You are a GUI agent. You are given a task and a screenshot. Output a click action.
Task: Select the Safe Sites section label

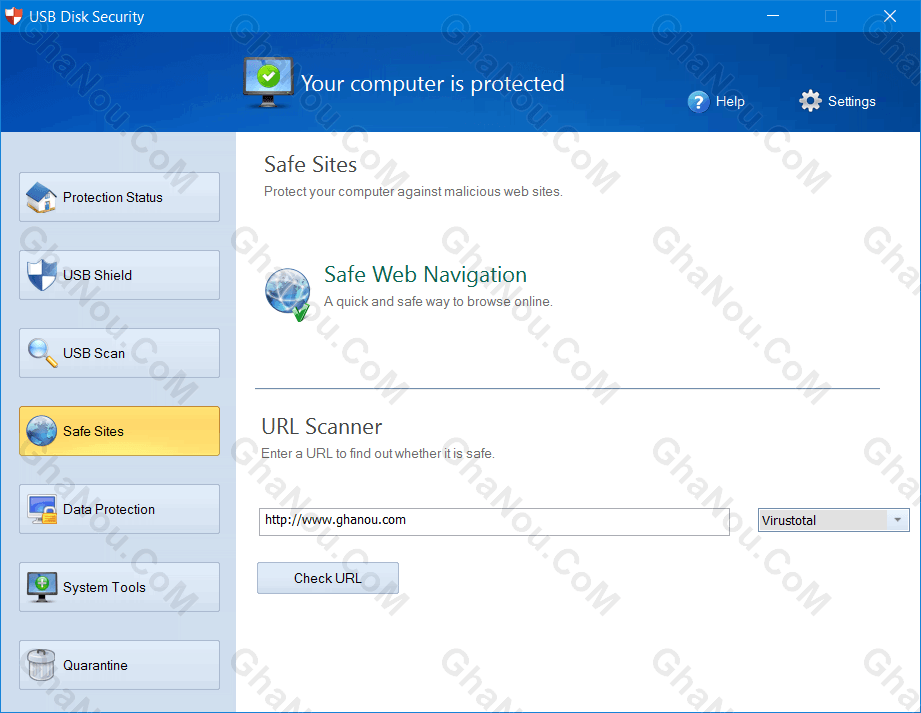93,431
